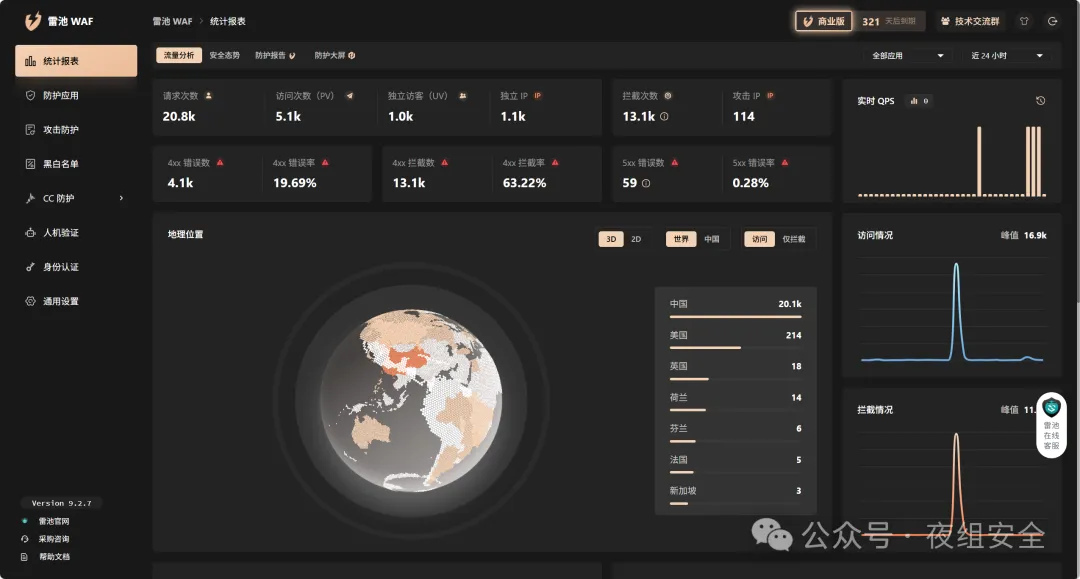Select the 中国 map scope
Image resolution: width=1080 pixels, height=579 pixels.
click(712, 239)
